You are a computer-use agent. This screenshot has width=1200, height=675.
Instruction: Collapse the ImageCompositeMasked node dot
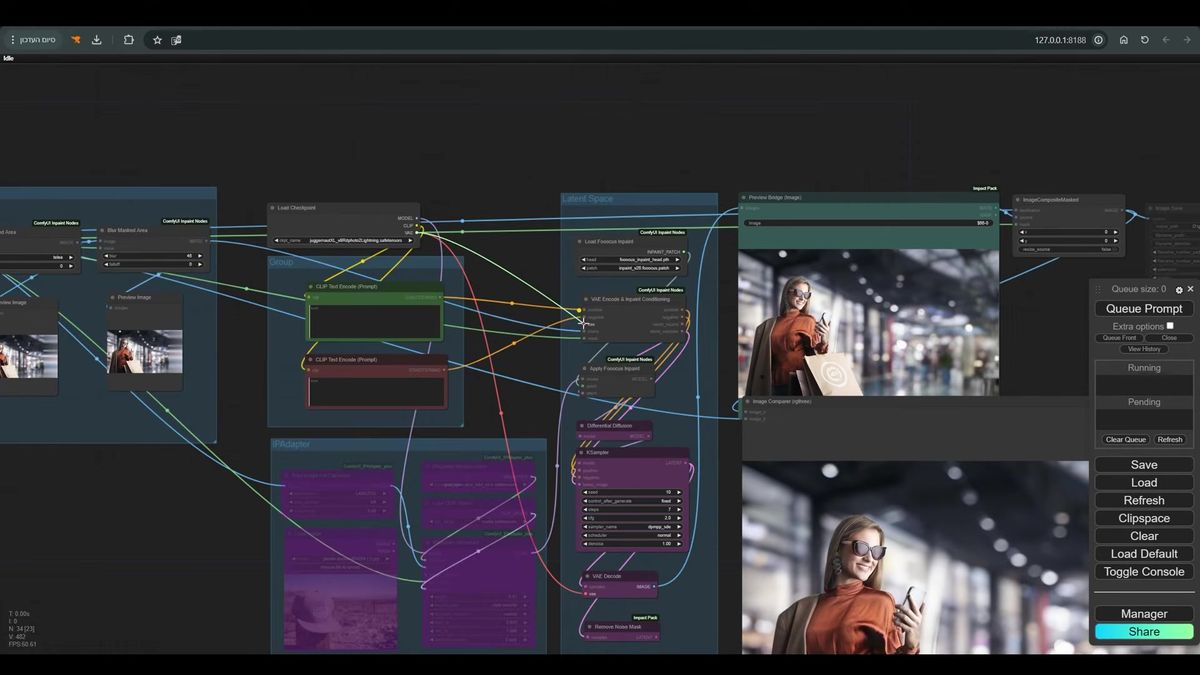coord(1018,200)
